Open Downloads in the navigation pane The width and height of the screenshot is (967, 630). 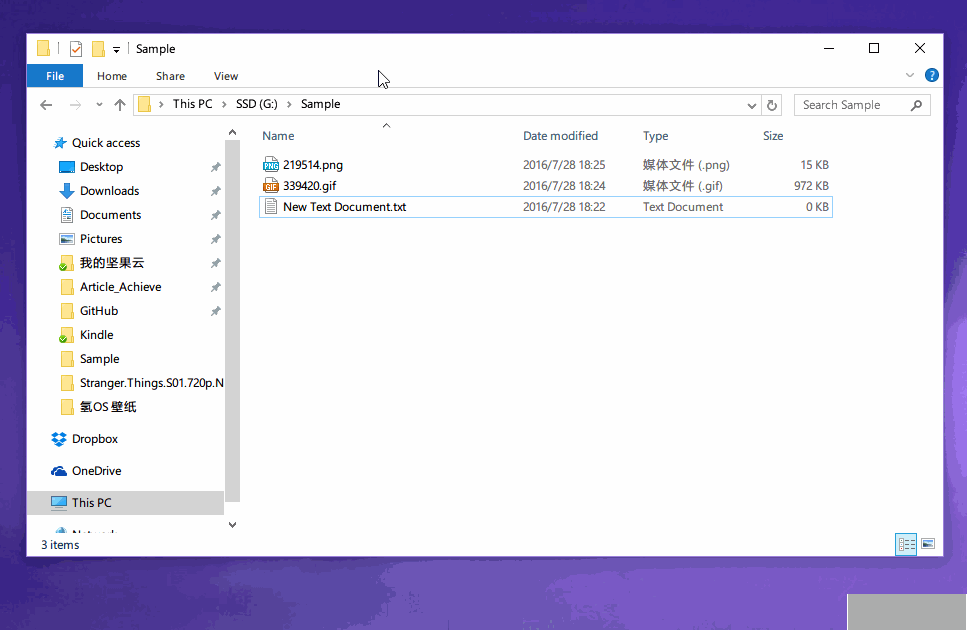point(109,191)
